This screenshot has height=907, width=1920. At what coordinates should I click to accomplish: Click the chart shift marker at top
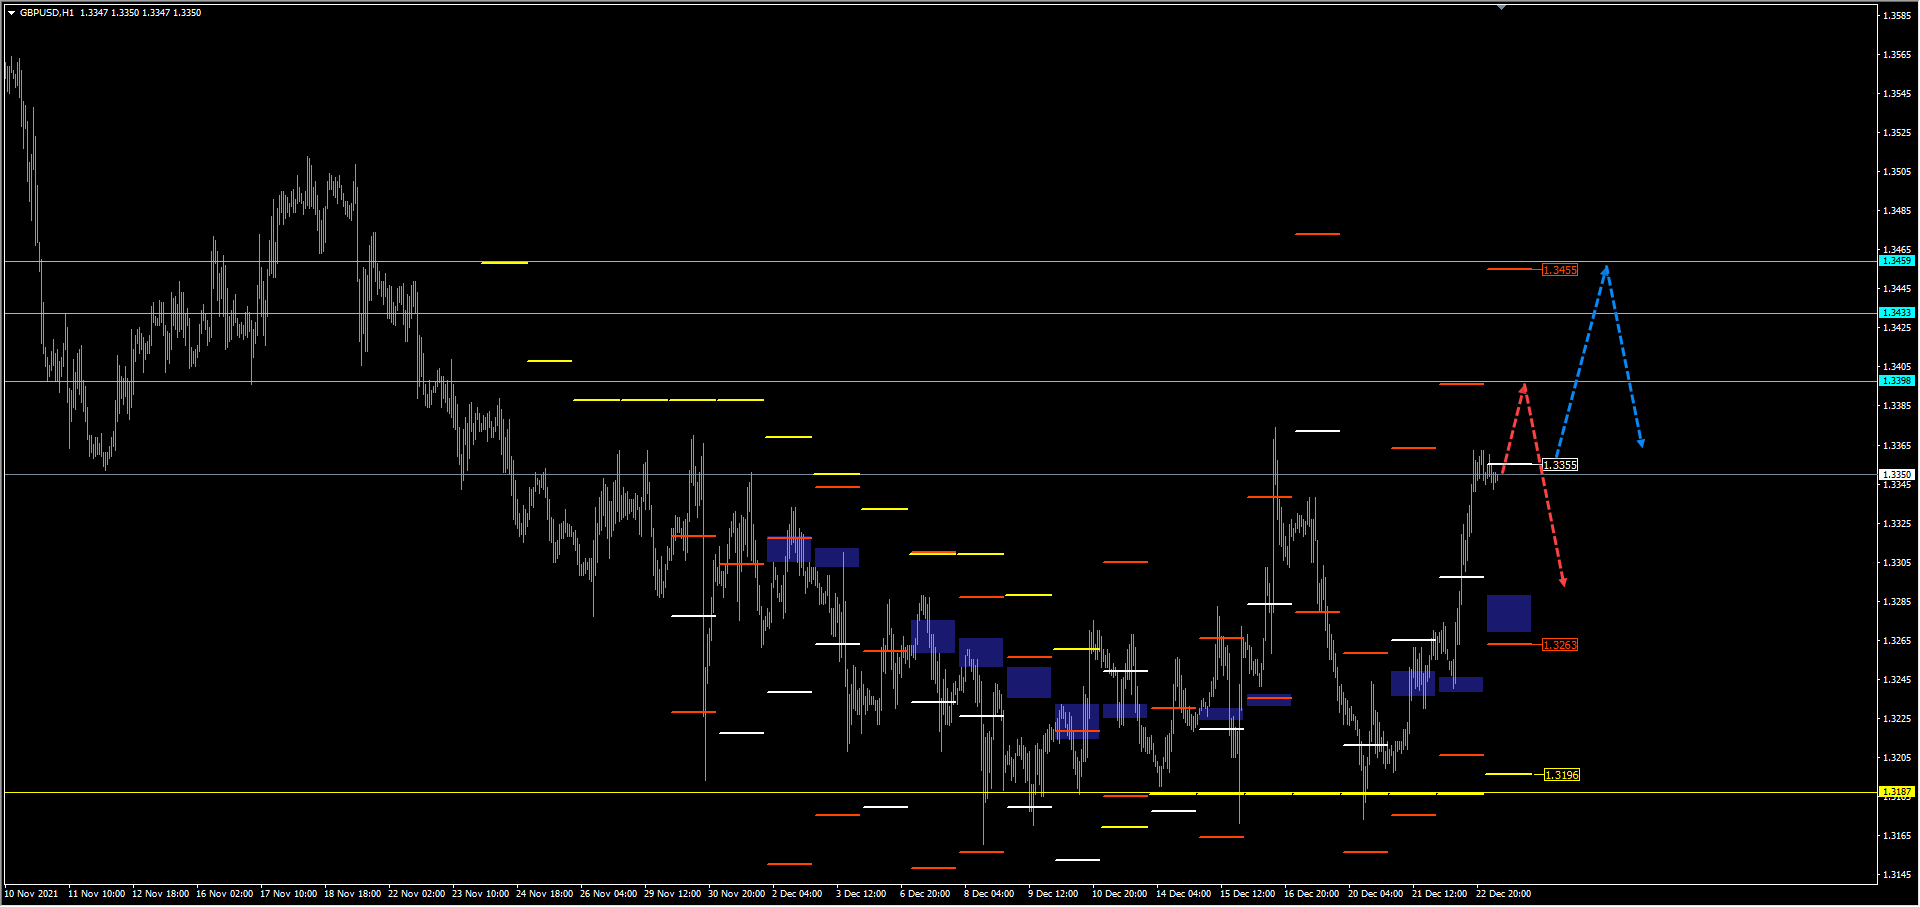coord(1501,7)
